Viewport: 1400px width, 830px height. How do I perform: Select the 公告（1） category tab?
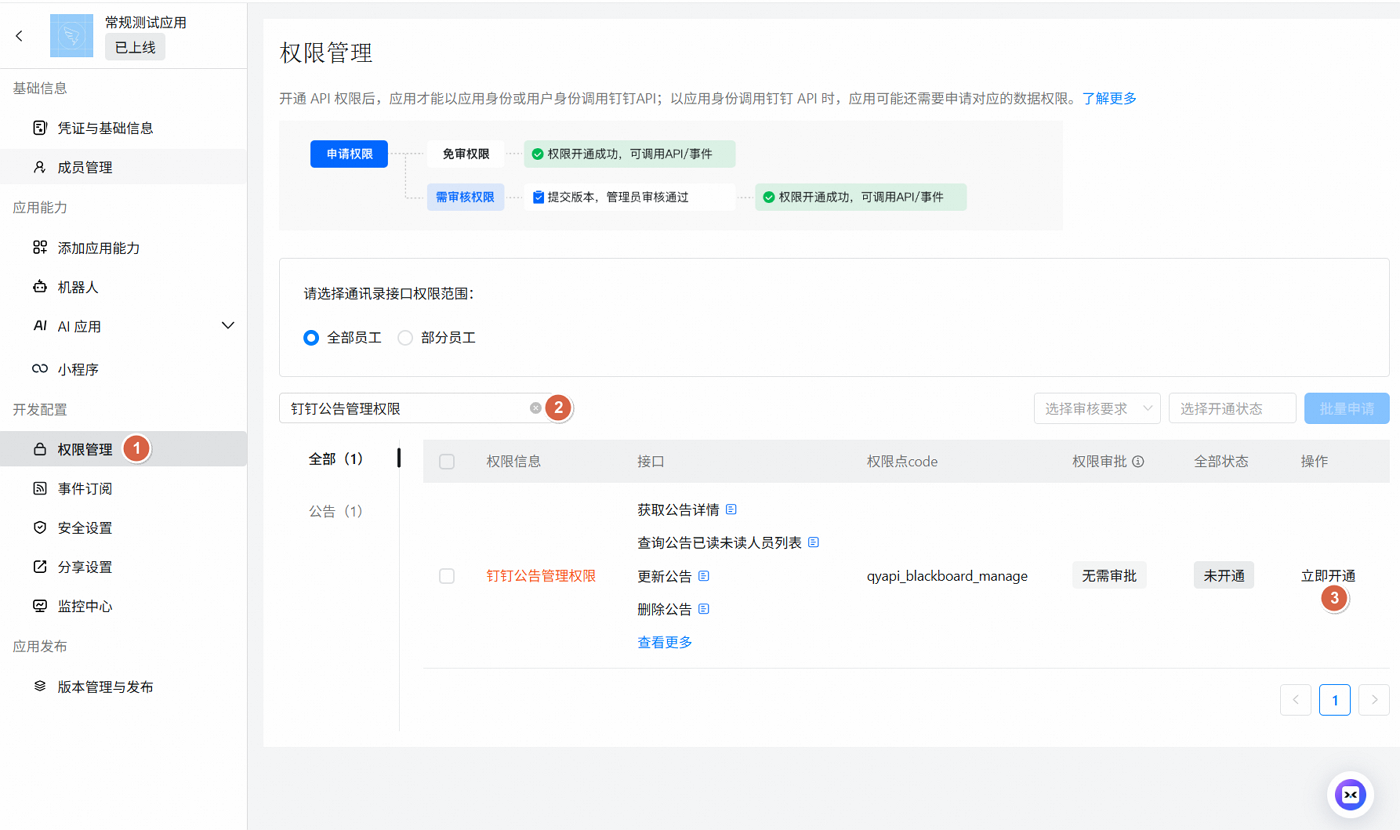[336, 511]
